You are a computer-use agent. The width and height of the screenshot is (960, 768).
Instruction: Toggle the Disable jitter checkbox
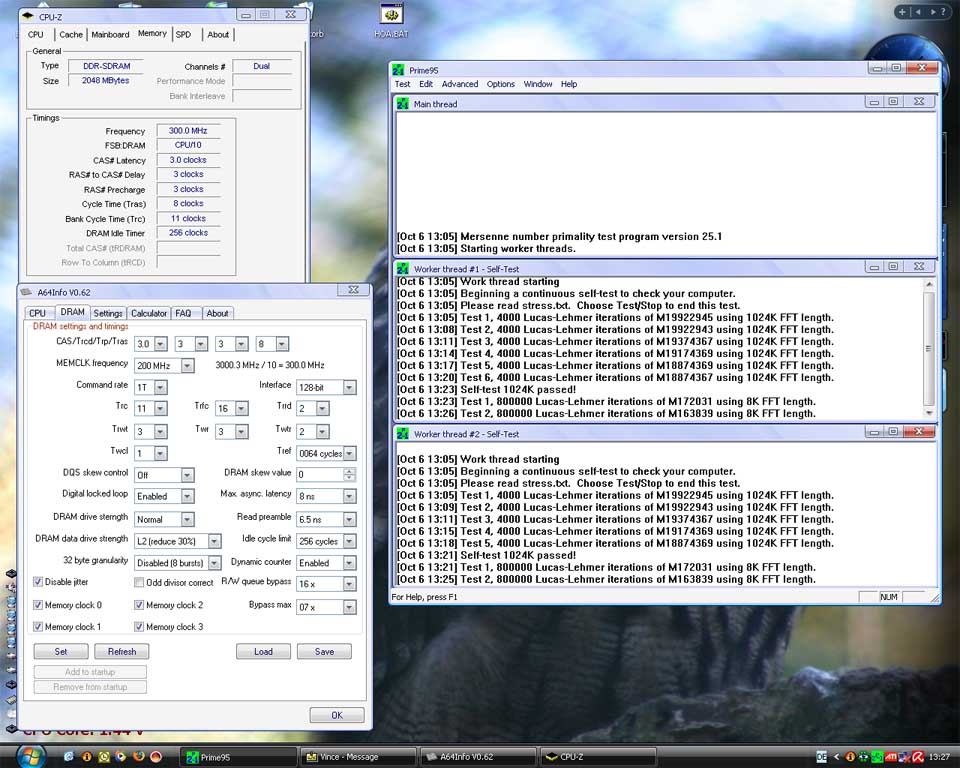click(x=38, y=582)
